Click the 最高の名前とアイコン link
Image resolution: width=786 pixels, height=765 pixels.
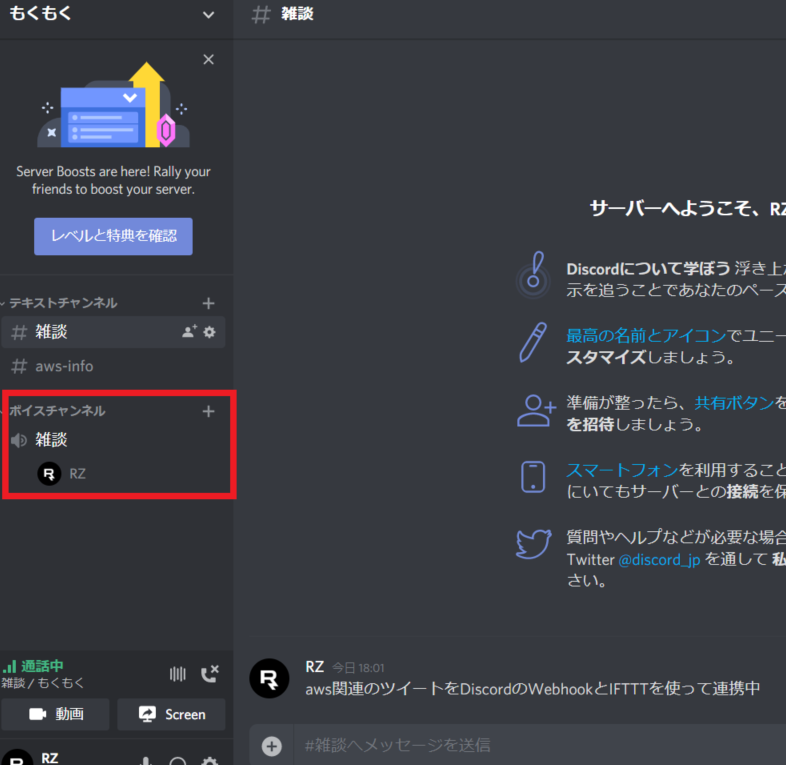point(646,335)
